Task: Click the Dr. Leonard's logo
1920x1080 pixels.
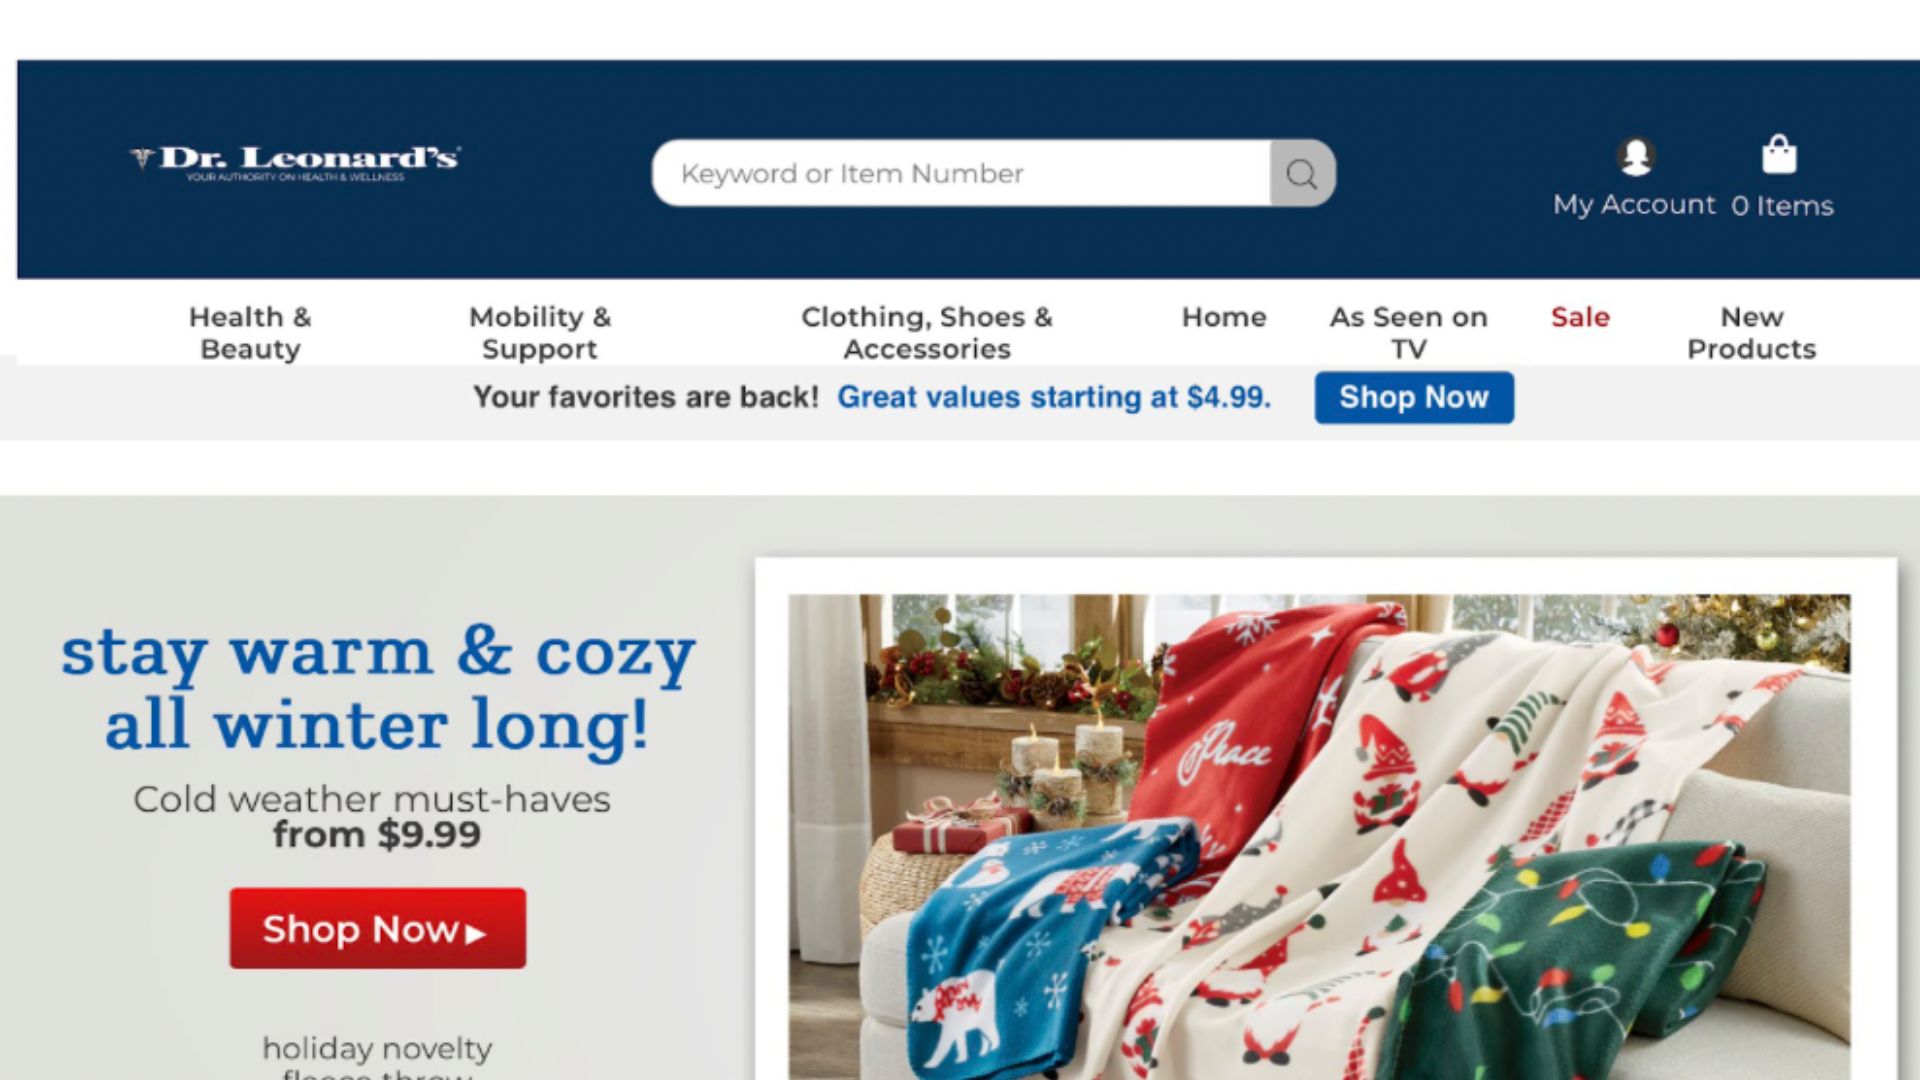Action: click(x=295, y=162)
